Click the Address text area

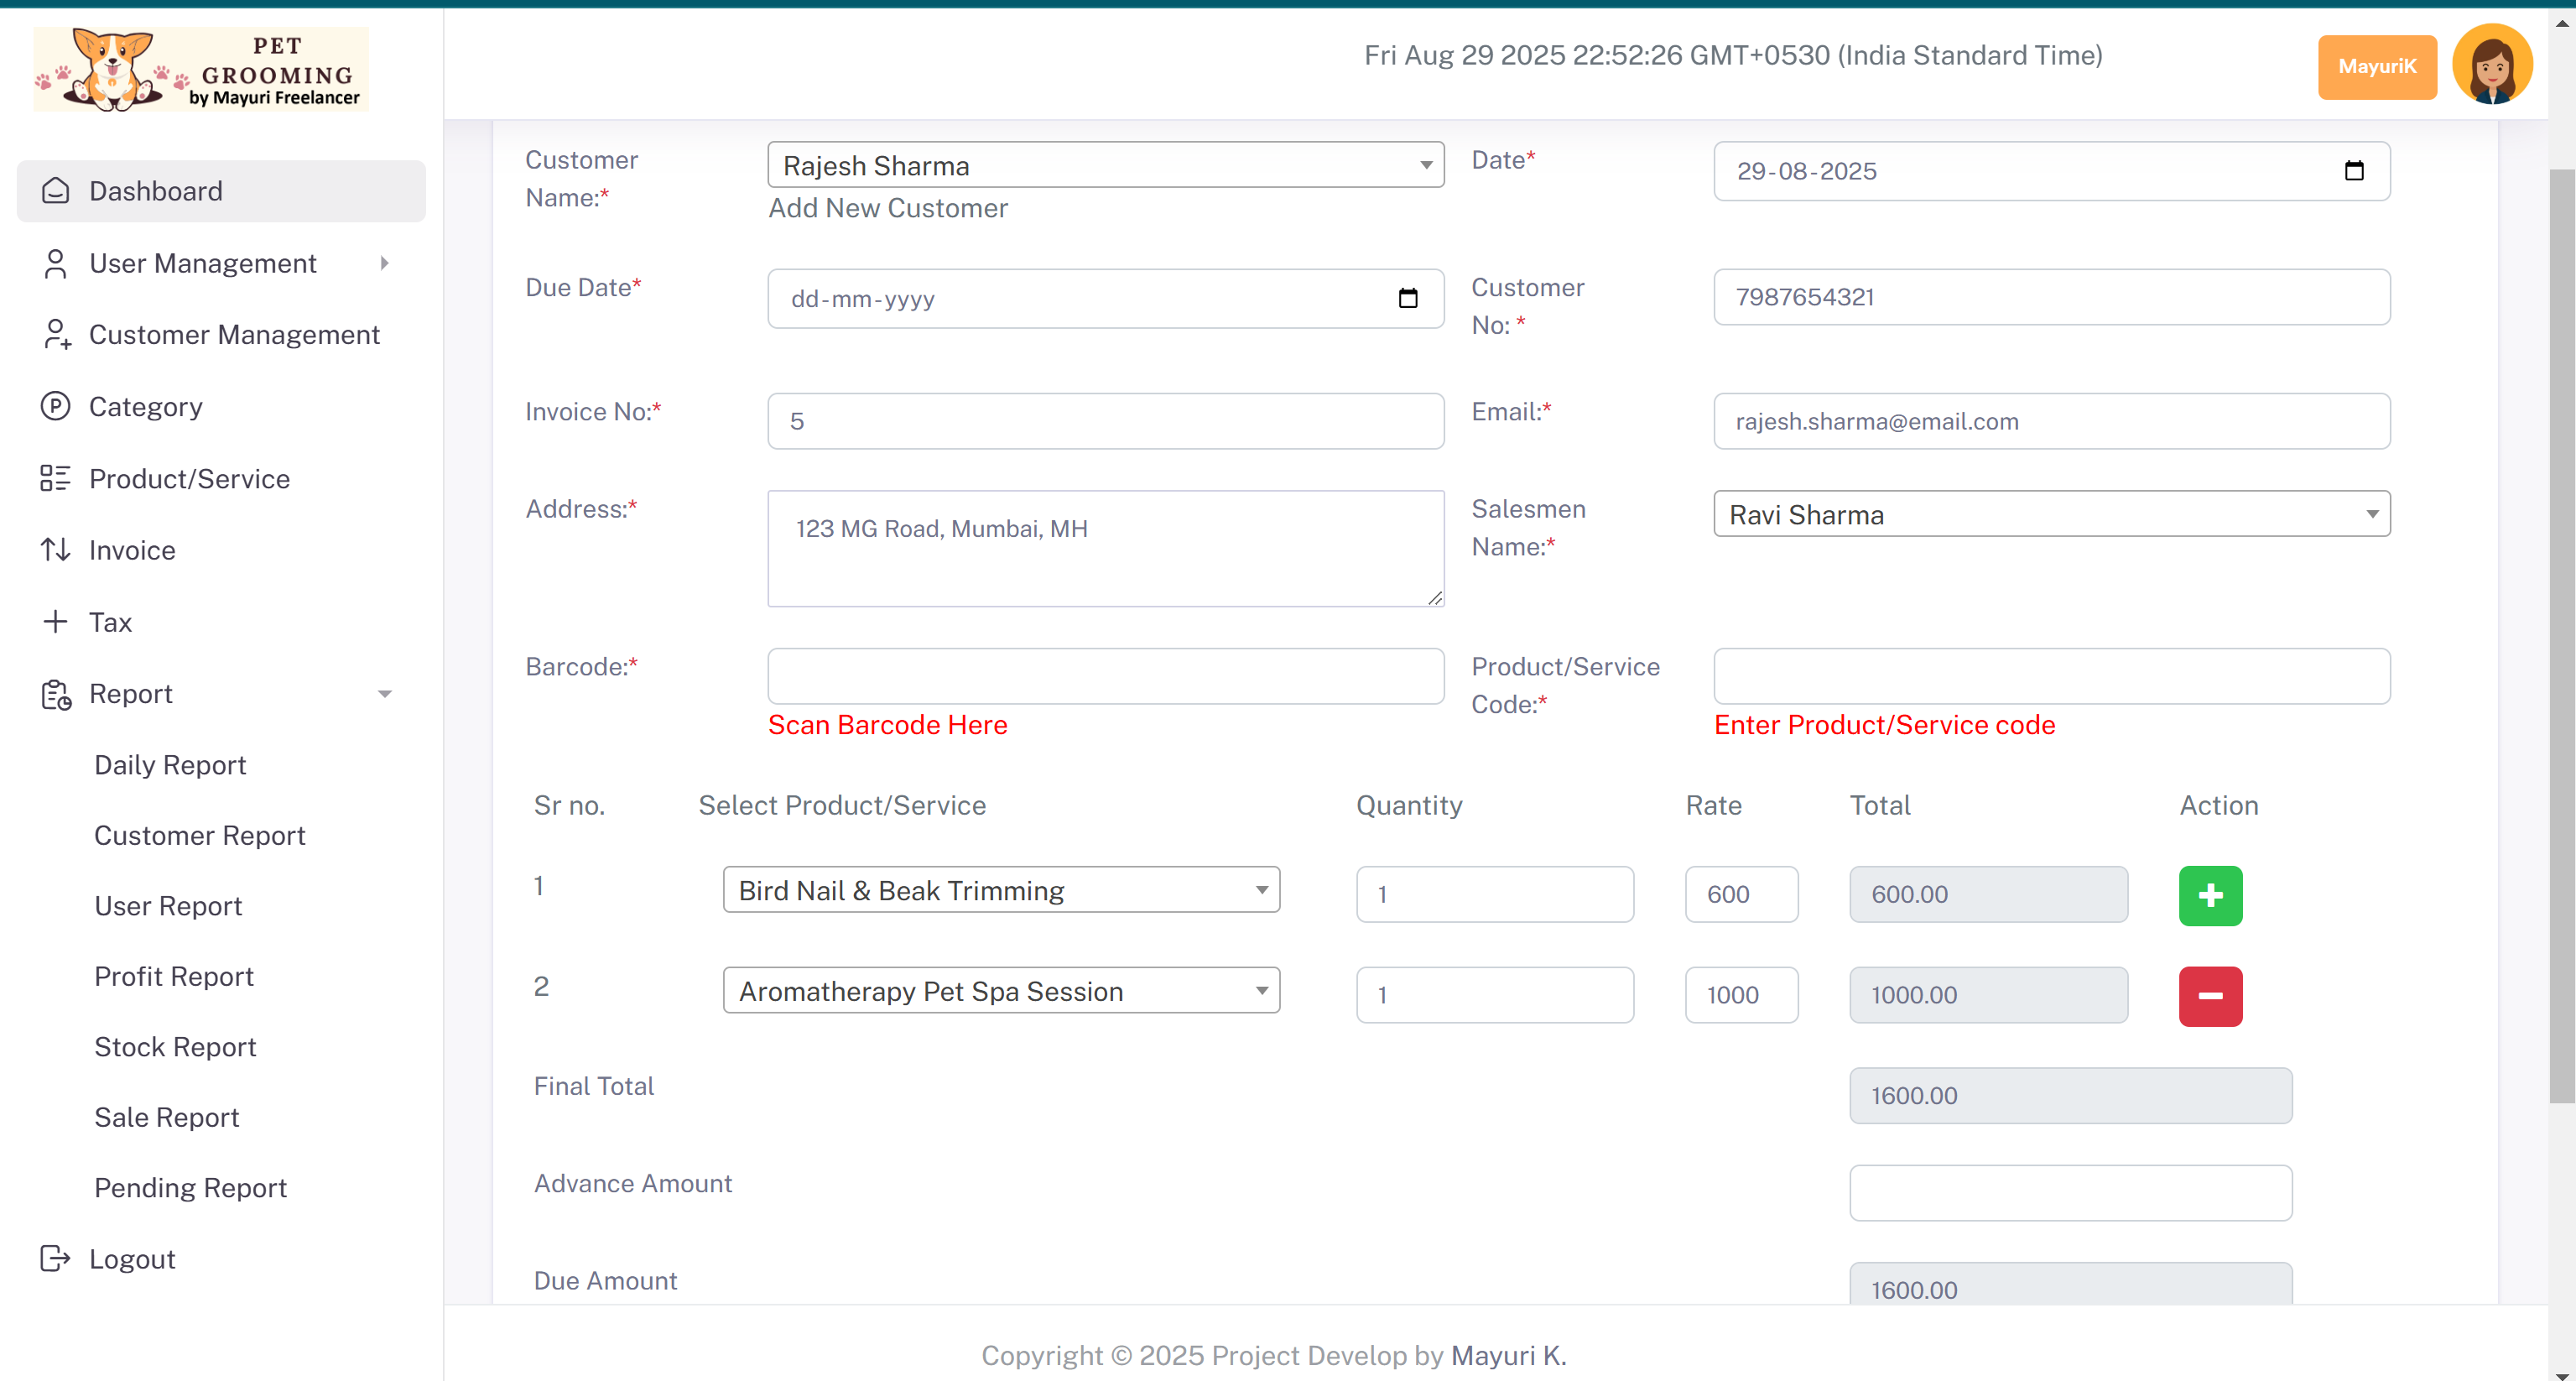click(x=1105, y=548)
